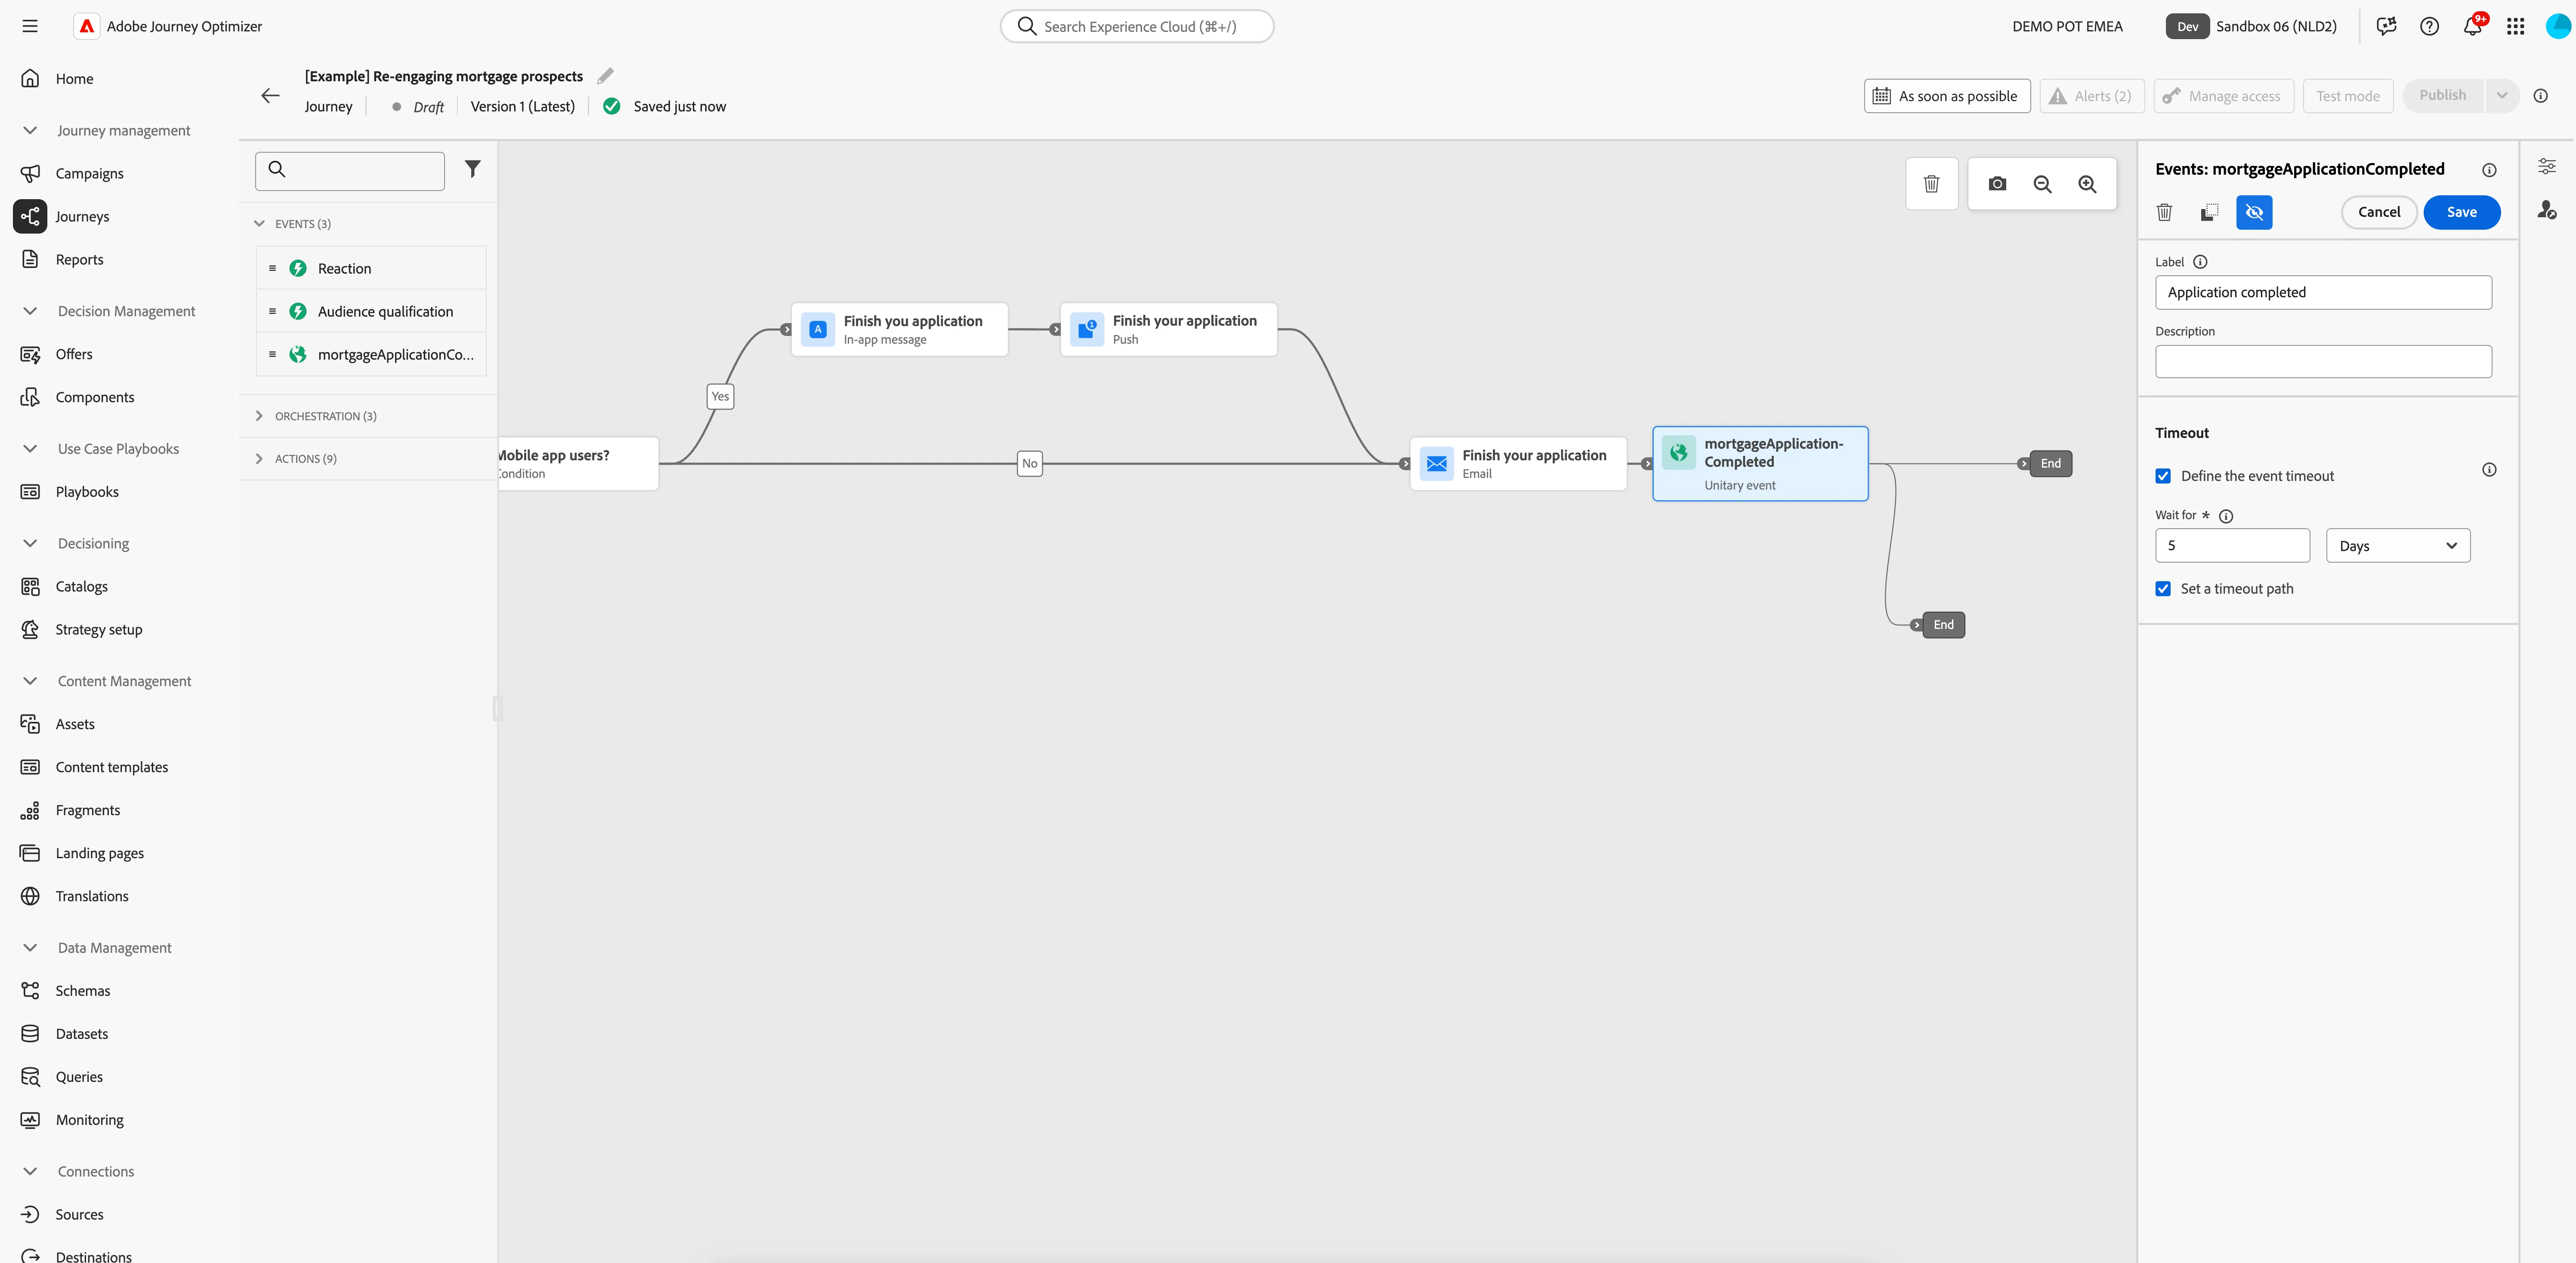The width and height of the screenshot is (2576, 1263).
Task: Click the Timeout info icon
Action: (2489, 470)
